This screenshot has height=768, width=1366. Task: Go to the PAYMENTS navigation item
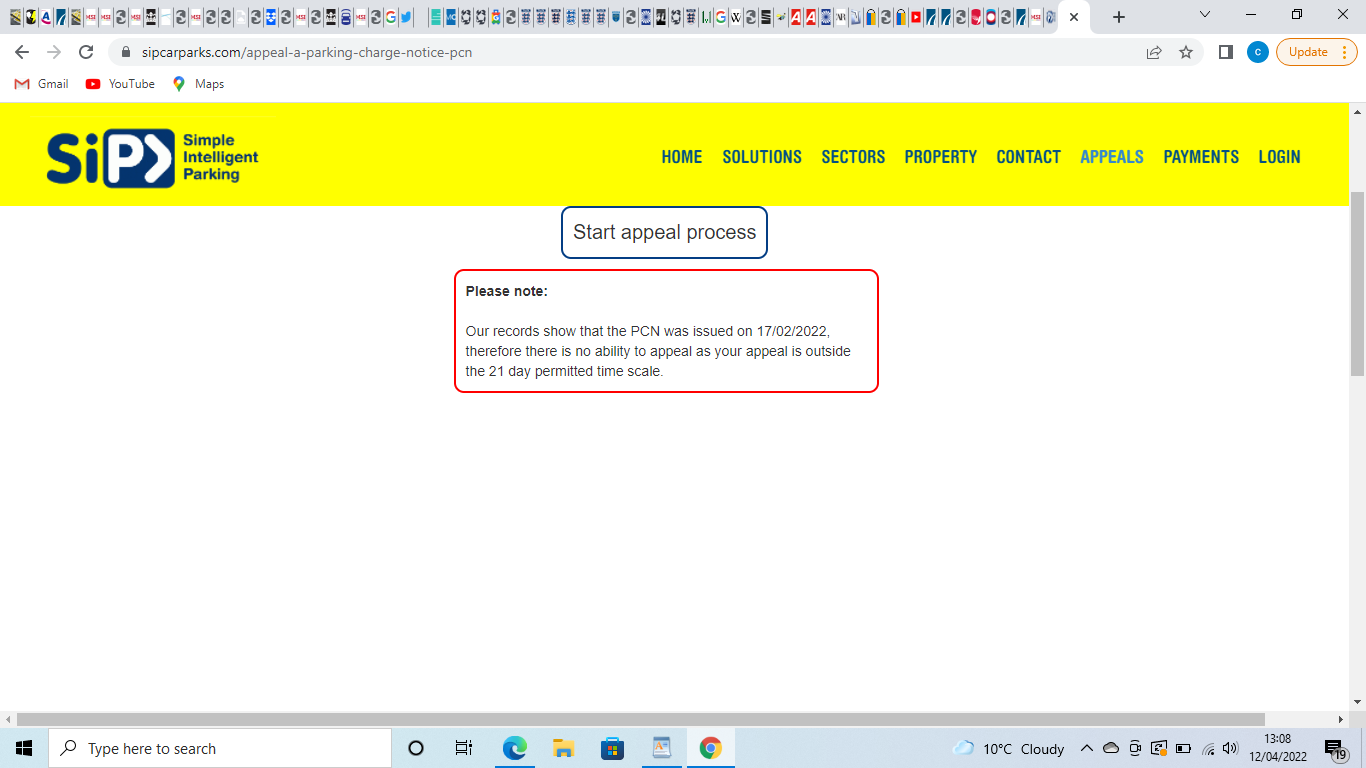point(1200,157)
